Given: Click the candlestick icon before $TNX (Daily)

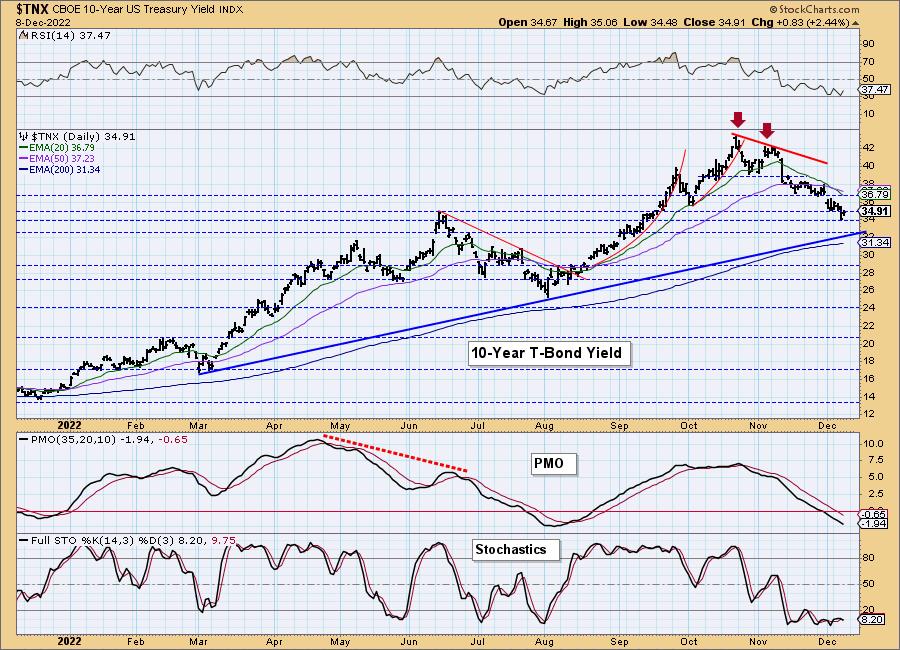Looking at the screenshot, I should (x=24, y=137).
